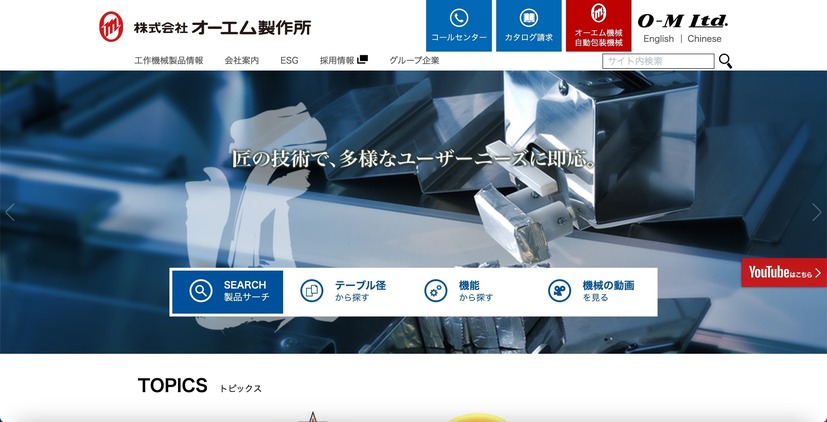Open グループ企業 menu item
The width and height of the screenshot is (827, 422).
(x=414, y=61)
